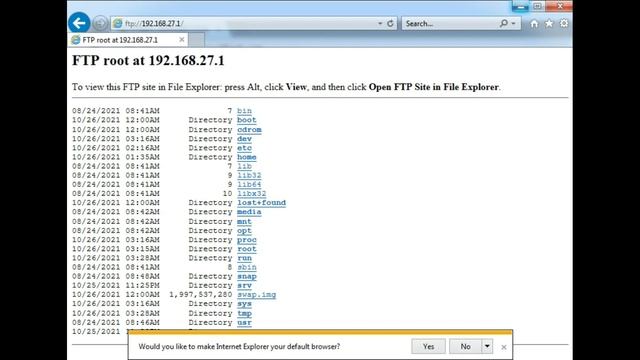Image resolution: width=640 pixels, height=360 pixels.
Task: Open the proc directory link
Action: 247,240
